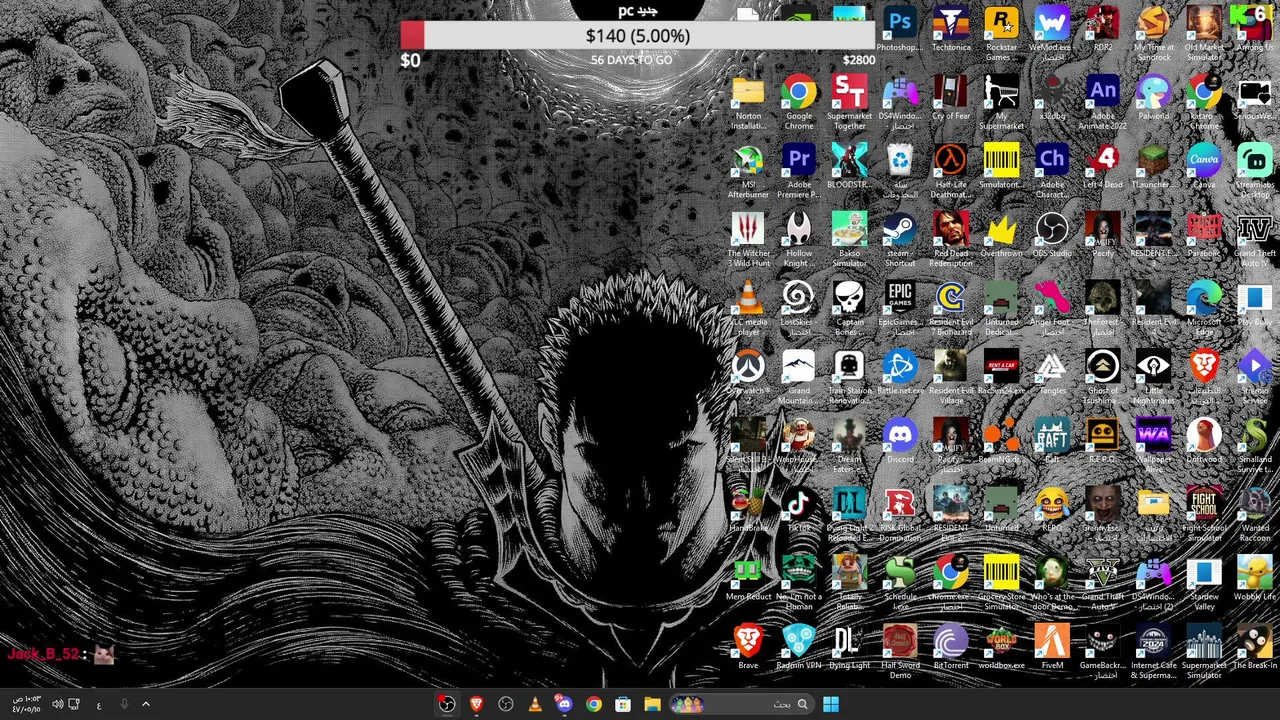Viewport: 1280px width, 720px height.
Task: Select the Norton Installation folder icon
Action: click(x=748, y=103)
